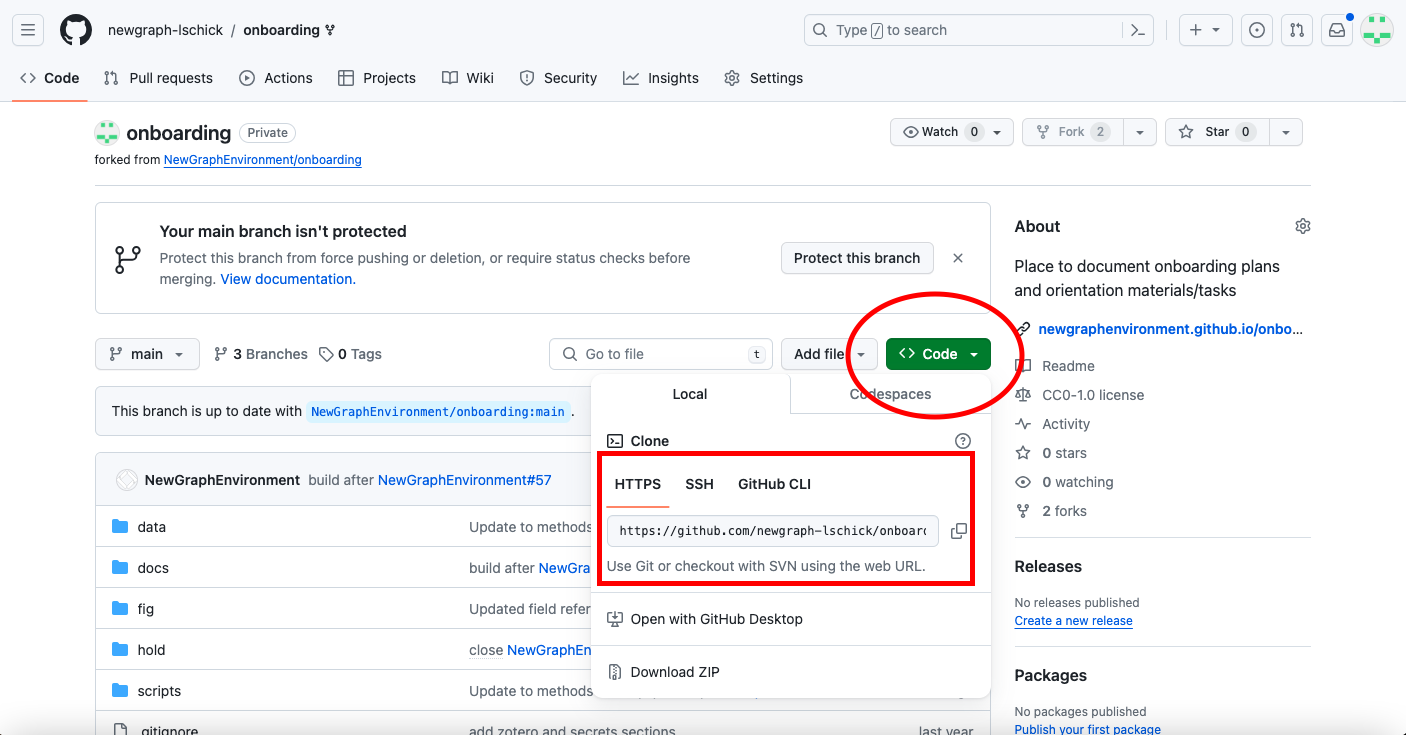
Task: Click Create a new release link
Action: [x=1073, y=621]
